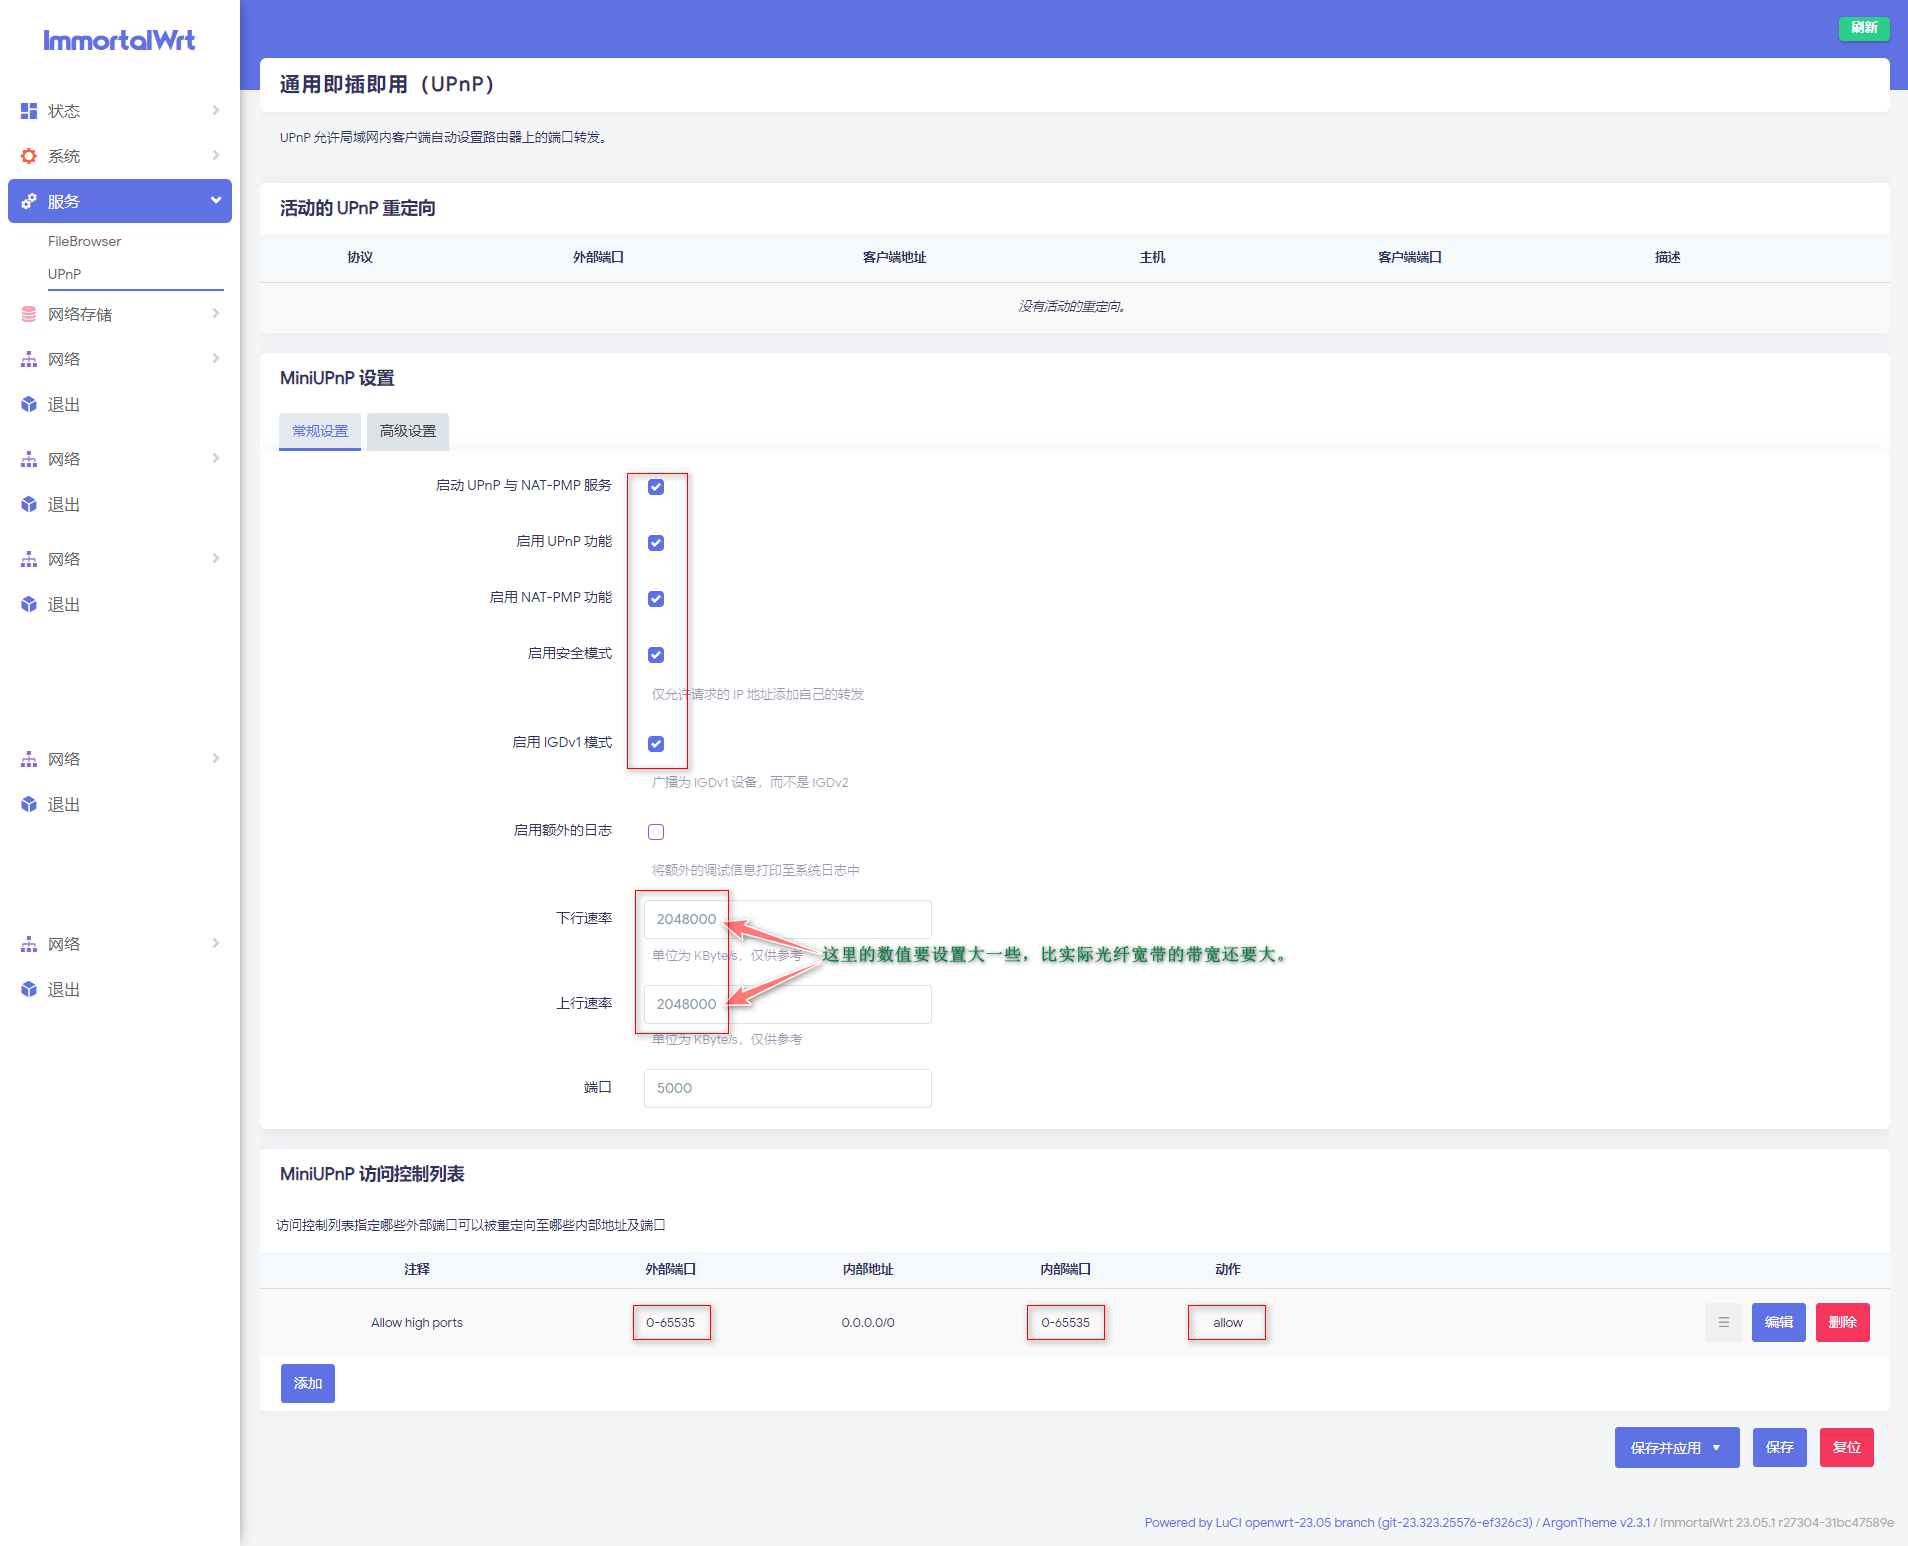Click the first 退出 logout cube icon
The width and height of the screenshot is (1908, 1546).
[29, 404]
